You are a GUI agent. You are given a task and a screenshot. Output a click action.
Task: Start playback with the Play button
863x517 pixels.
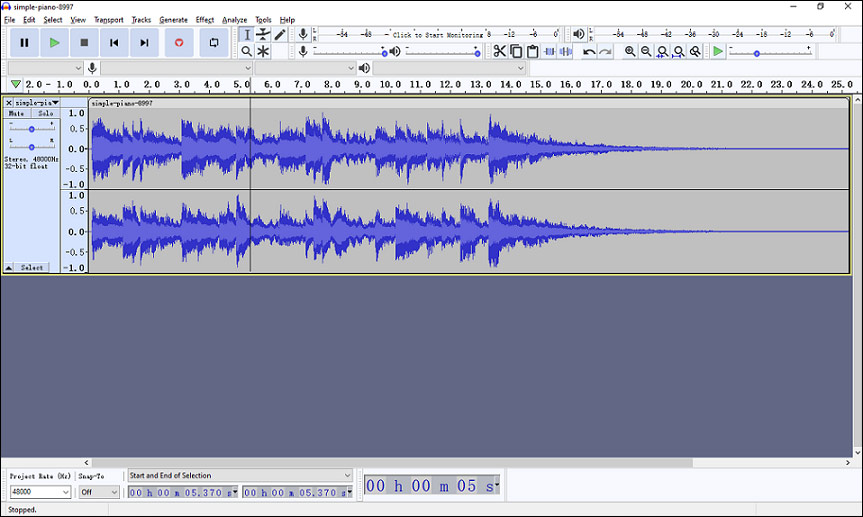[54, 42]
